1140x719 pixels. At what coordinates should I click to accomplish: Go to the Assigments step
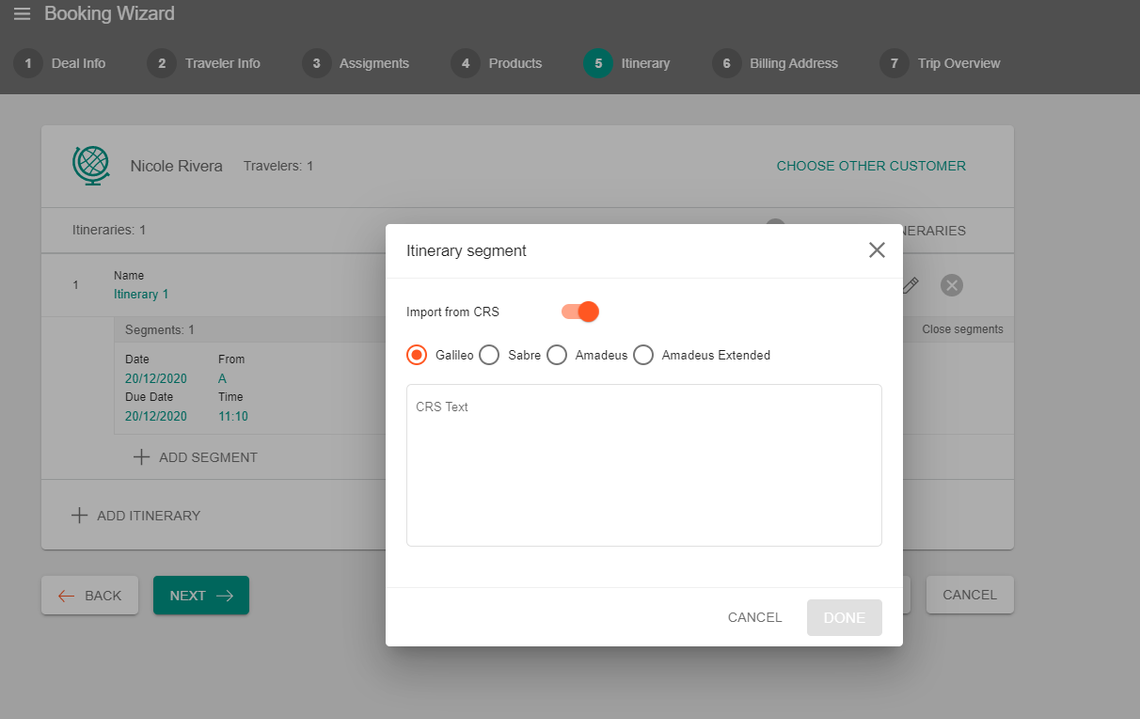pos(374,63)
